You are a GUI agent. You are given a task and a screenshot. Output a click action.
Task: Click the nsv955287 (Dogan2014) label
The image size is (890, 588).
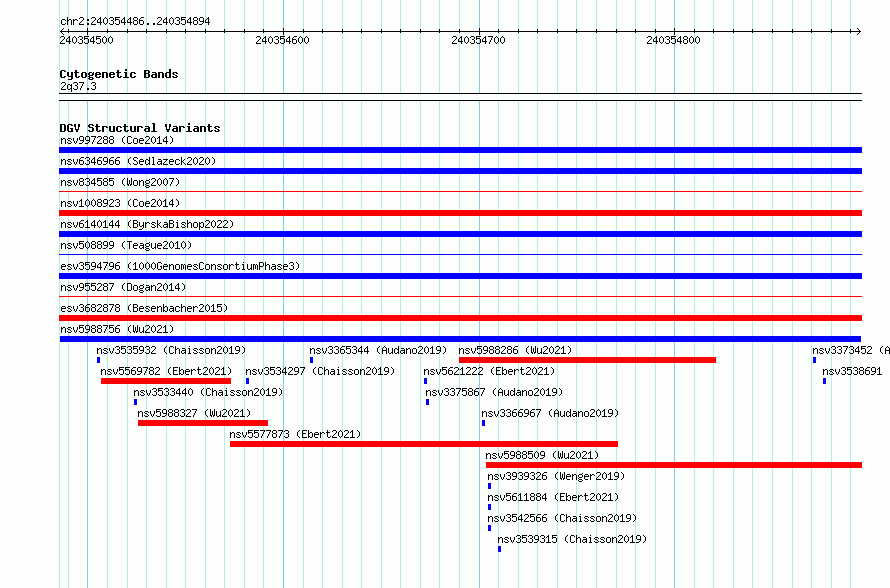[123, 287]
